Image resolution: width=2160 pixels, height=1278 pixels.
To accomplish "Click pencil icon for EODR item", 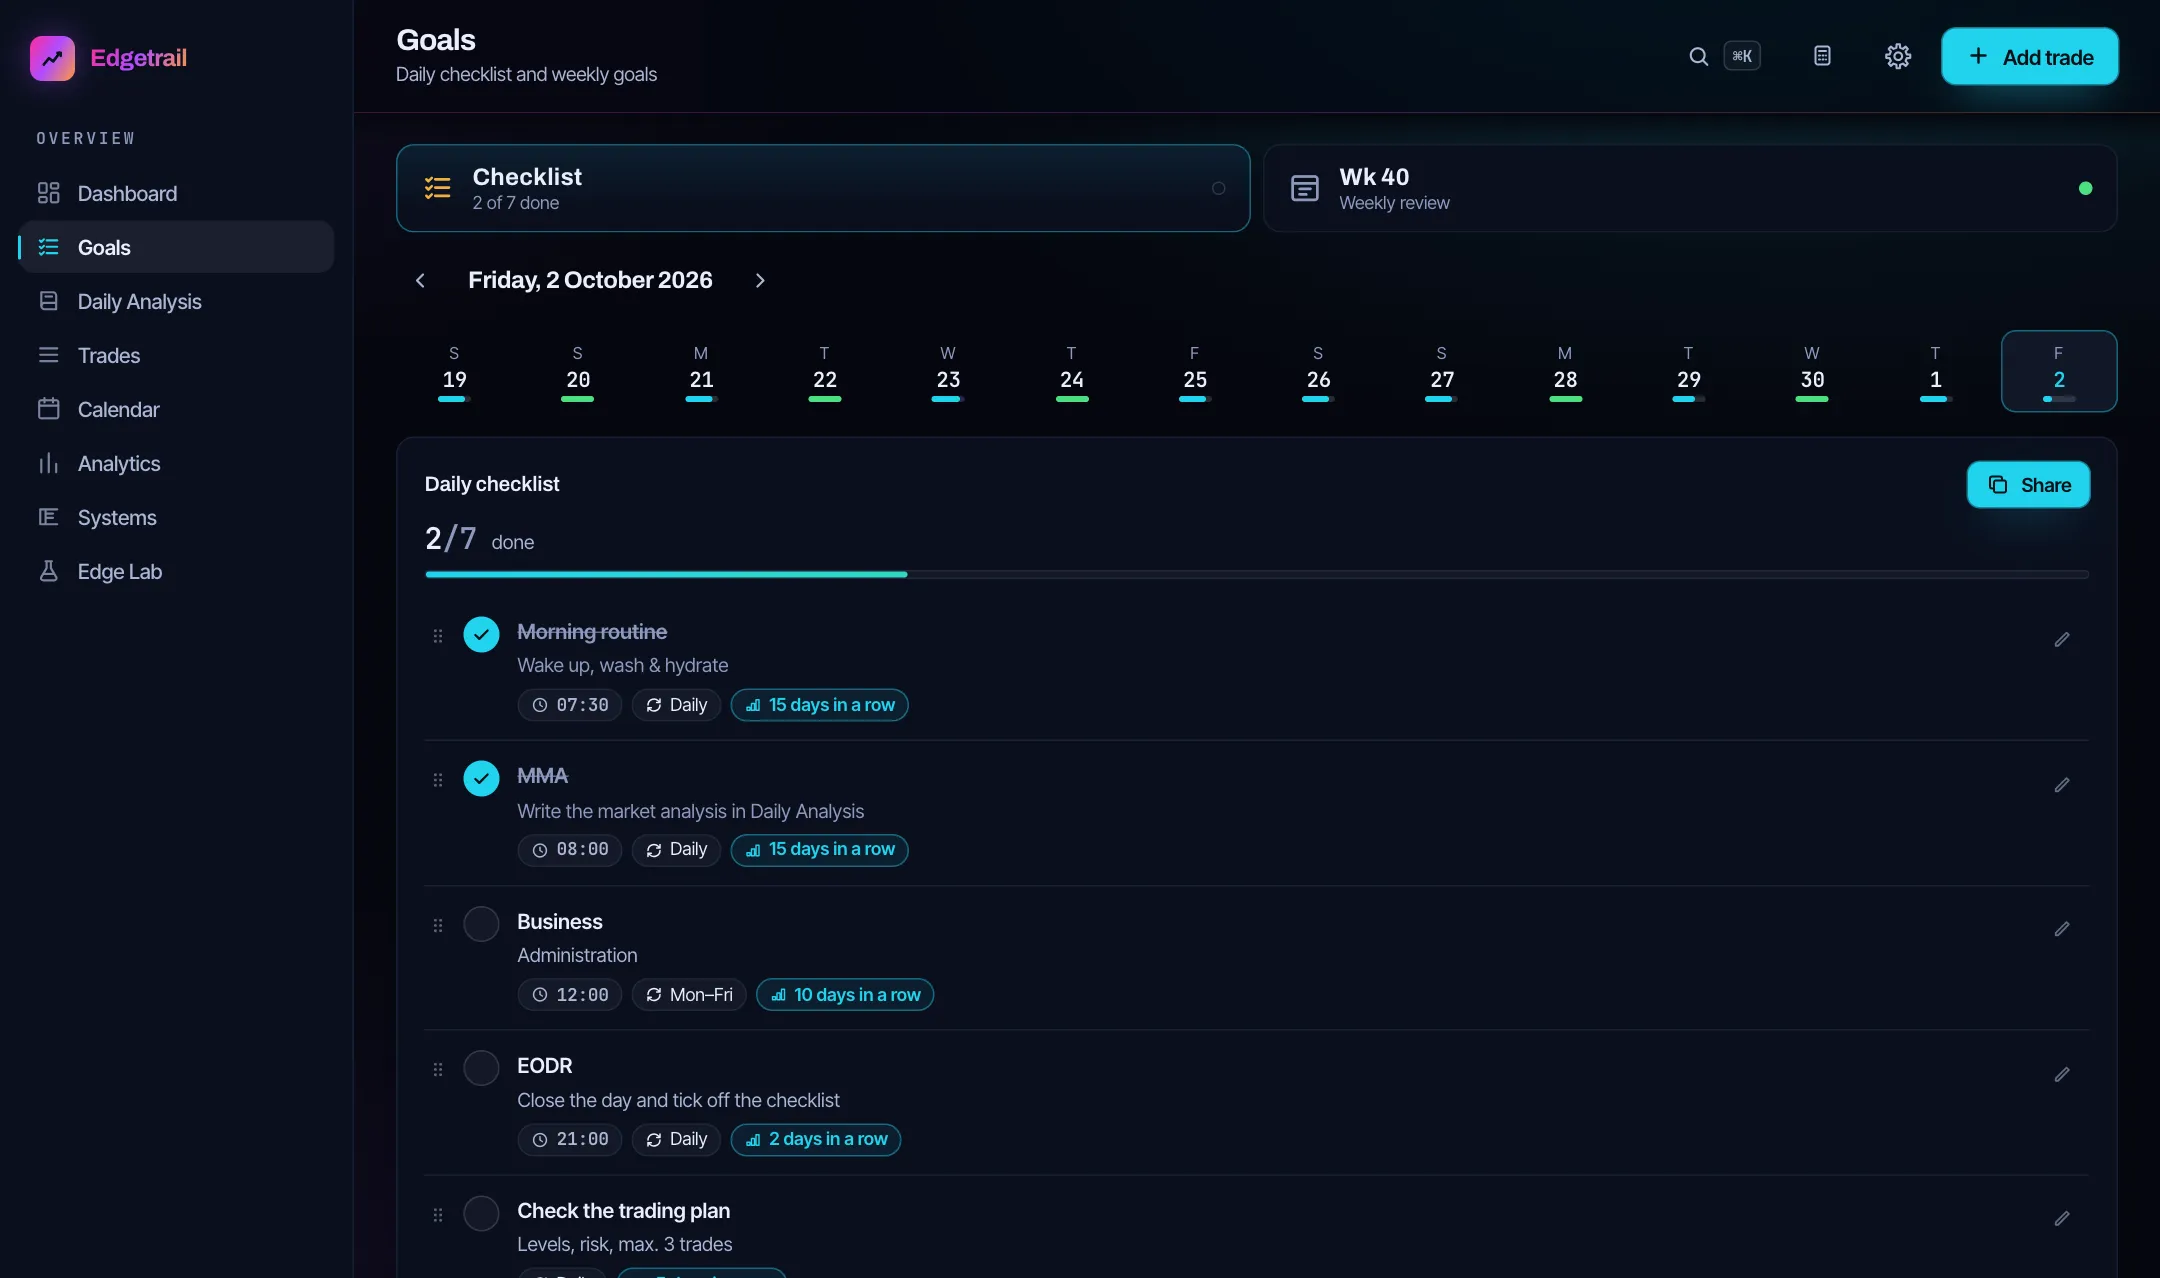I will (x=2062, y=1074).
